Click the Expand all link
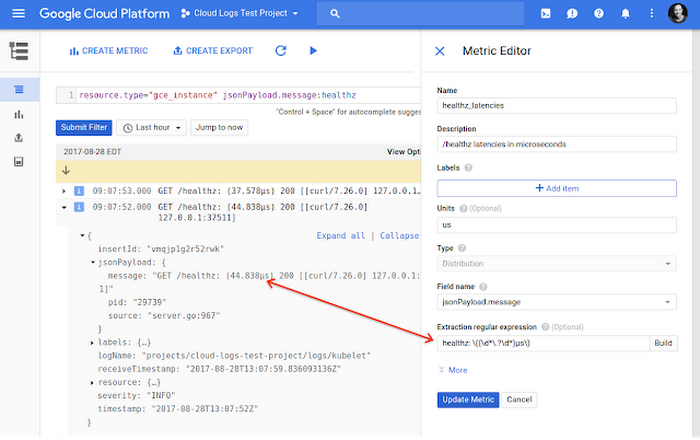700x440 pixels. (340, 236)
